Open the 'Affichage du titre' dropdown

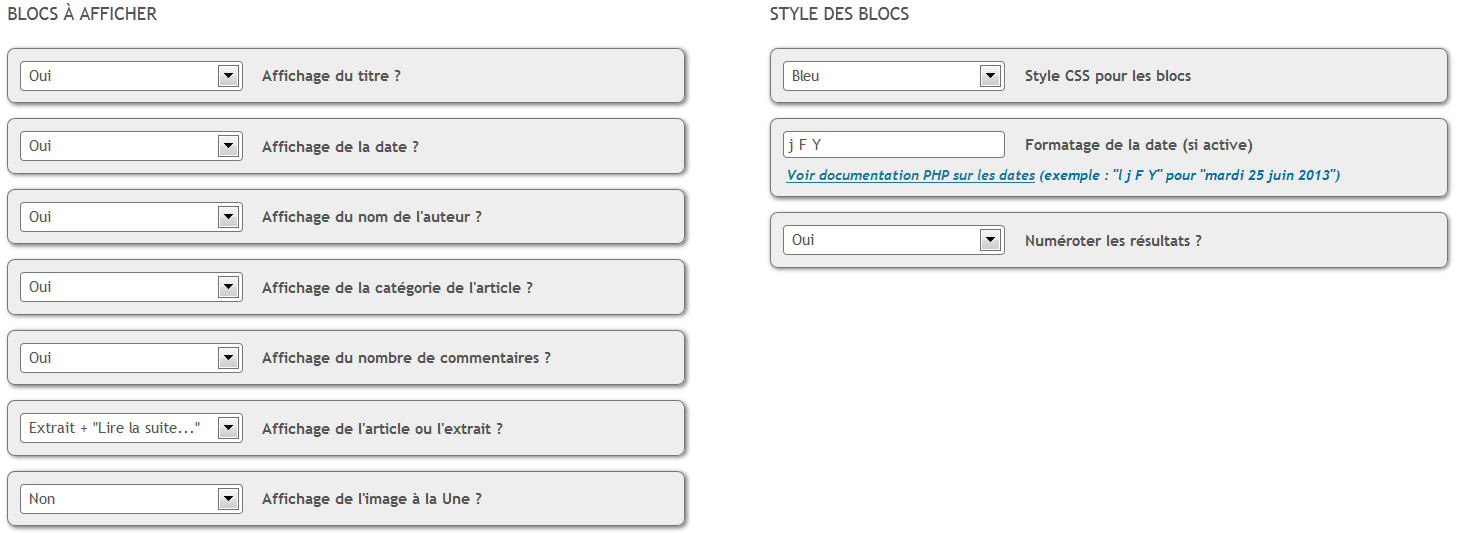(131, 76)
